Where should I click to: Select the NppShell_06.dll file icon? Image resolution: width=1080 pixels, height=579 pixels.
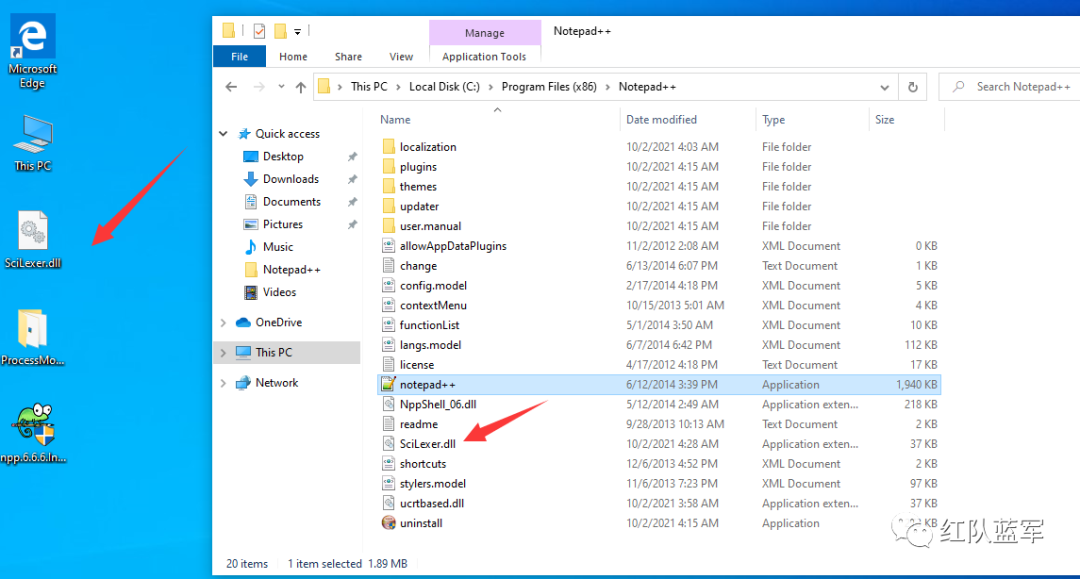(x=388, y=404)
